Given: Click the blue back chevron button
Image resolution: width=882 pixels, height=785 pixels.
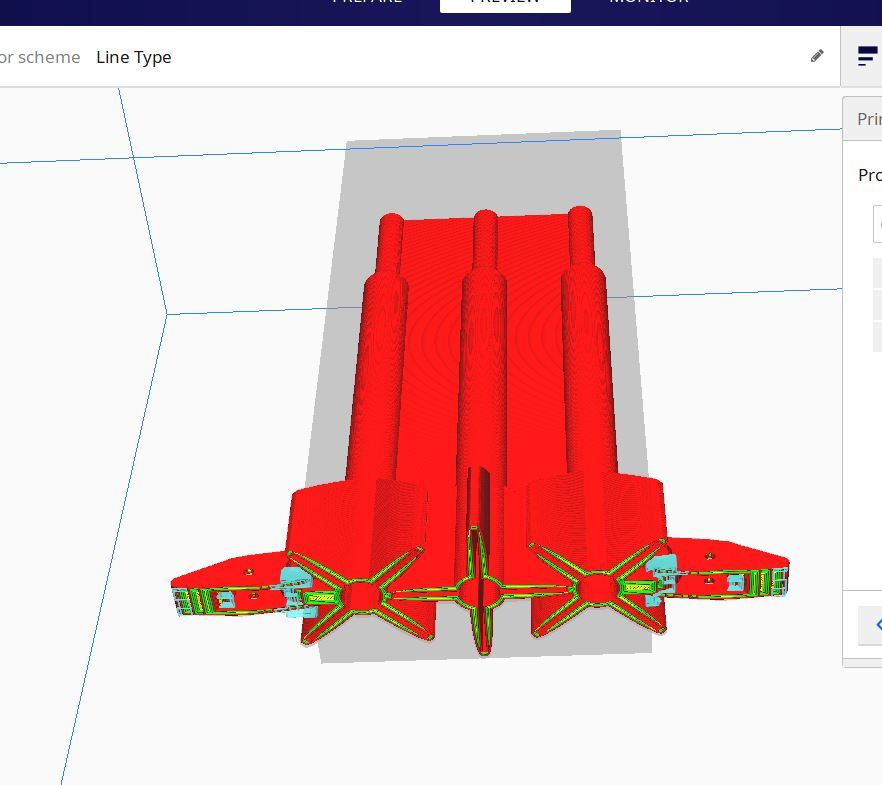Looking at the screenshot, I should pyautogui.click(x=871, y=625).
